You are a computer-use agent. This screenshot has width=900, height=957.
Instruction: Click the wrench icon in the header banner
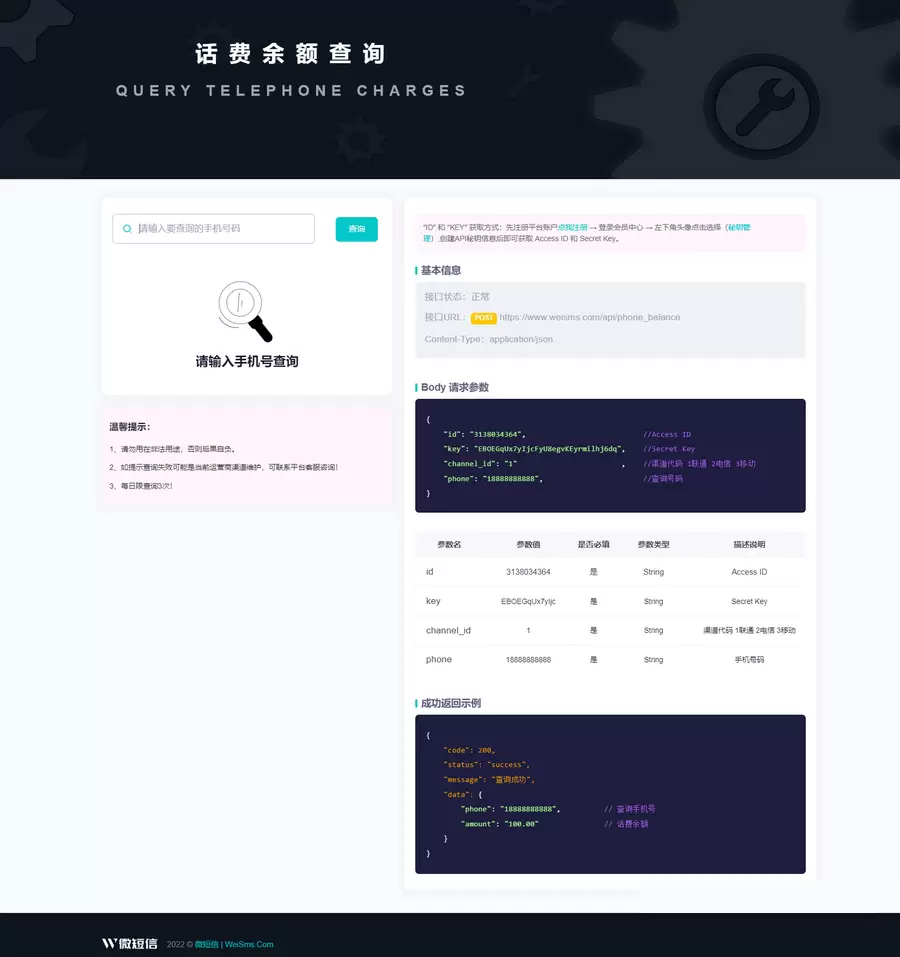coord(761,107)
